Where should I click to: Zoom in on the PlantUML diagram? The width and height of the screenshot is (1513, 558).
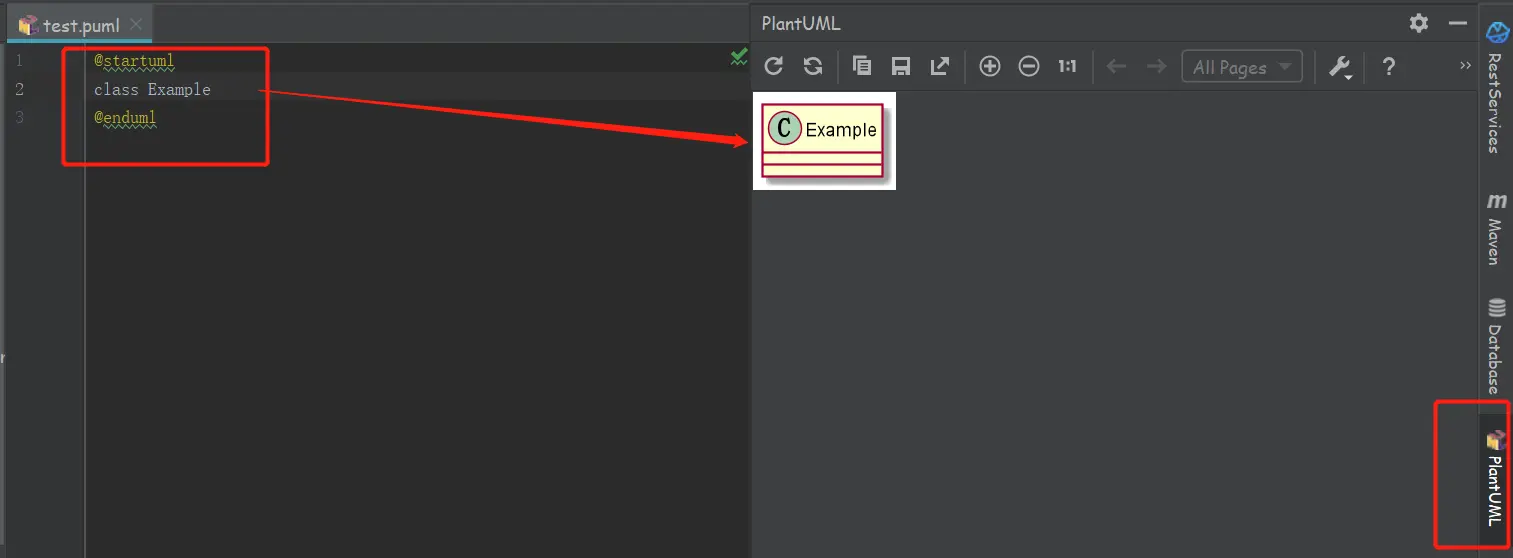pos(989,67)
